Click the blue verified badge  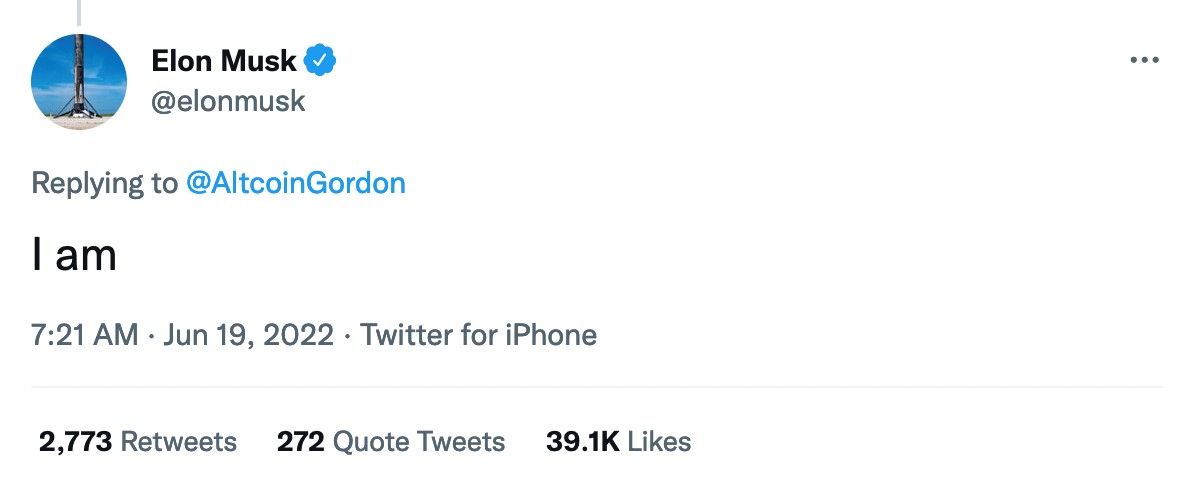tap(320, 61)
